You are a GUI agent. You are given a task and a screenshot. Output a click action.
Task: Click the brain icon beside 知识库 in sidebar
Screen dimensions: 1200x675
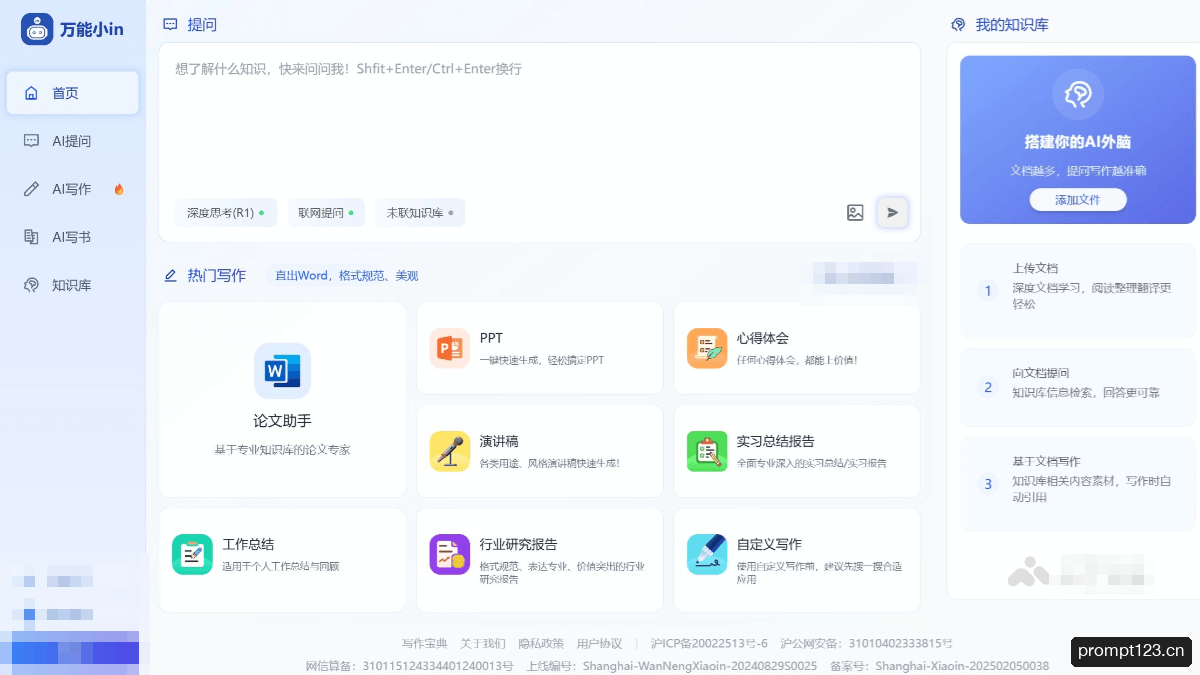coord(31,285)
